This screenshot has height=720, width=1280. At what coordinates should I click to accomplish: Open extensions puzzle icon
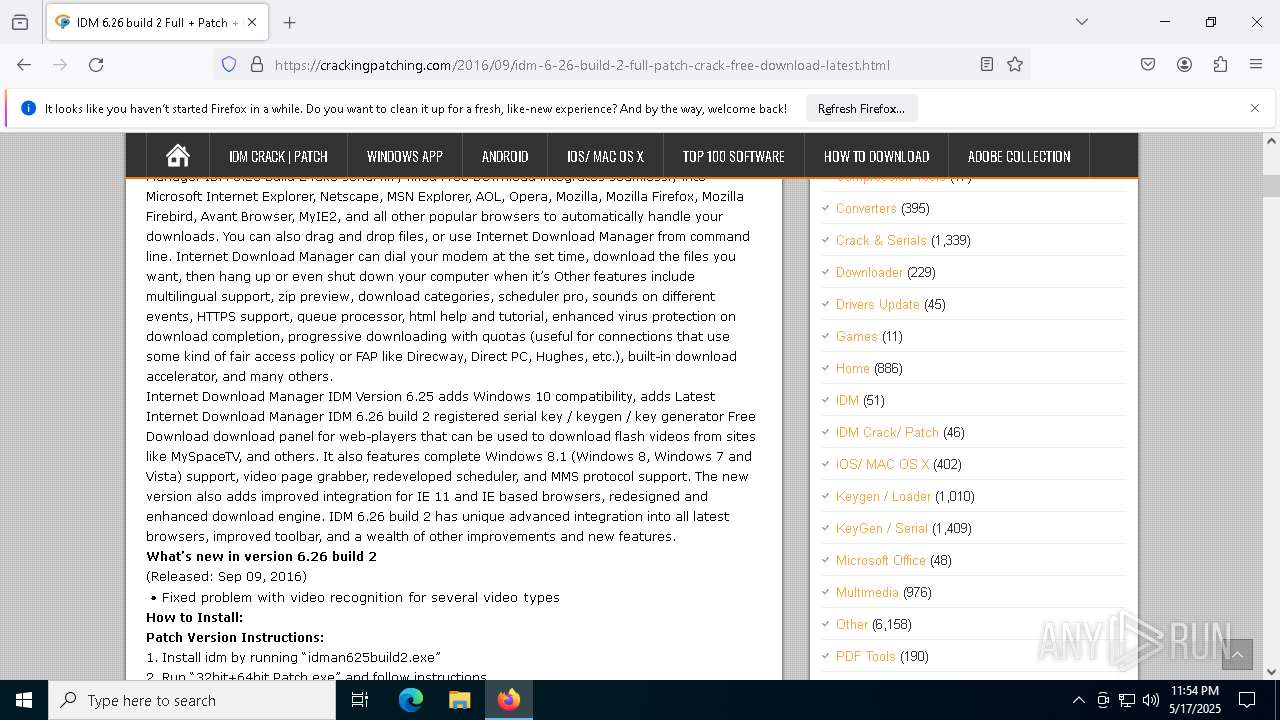click(1220, 65)
